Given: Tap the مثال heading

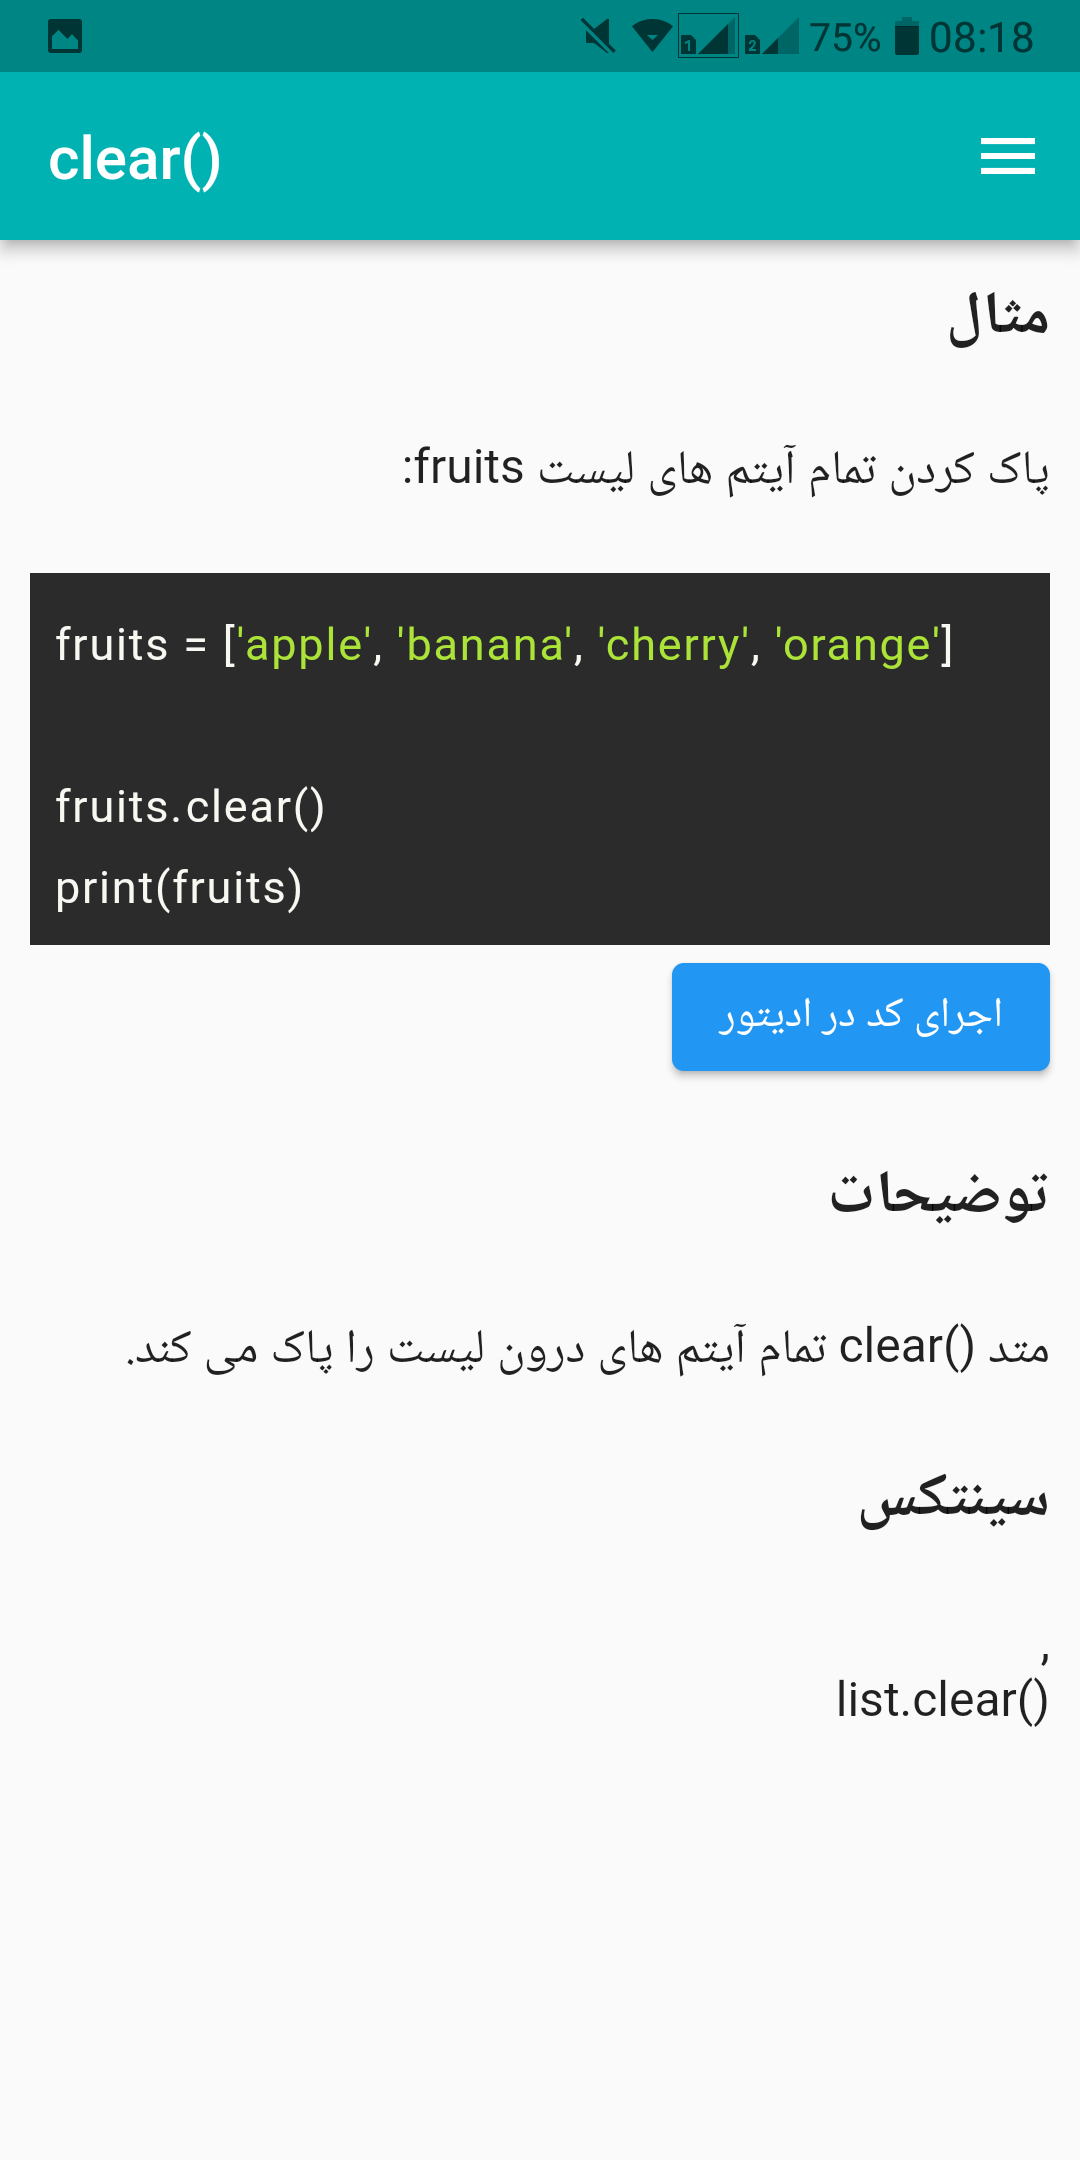Looking at the screenshot, I should (x=998, y=318).
